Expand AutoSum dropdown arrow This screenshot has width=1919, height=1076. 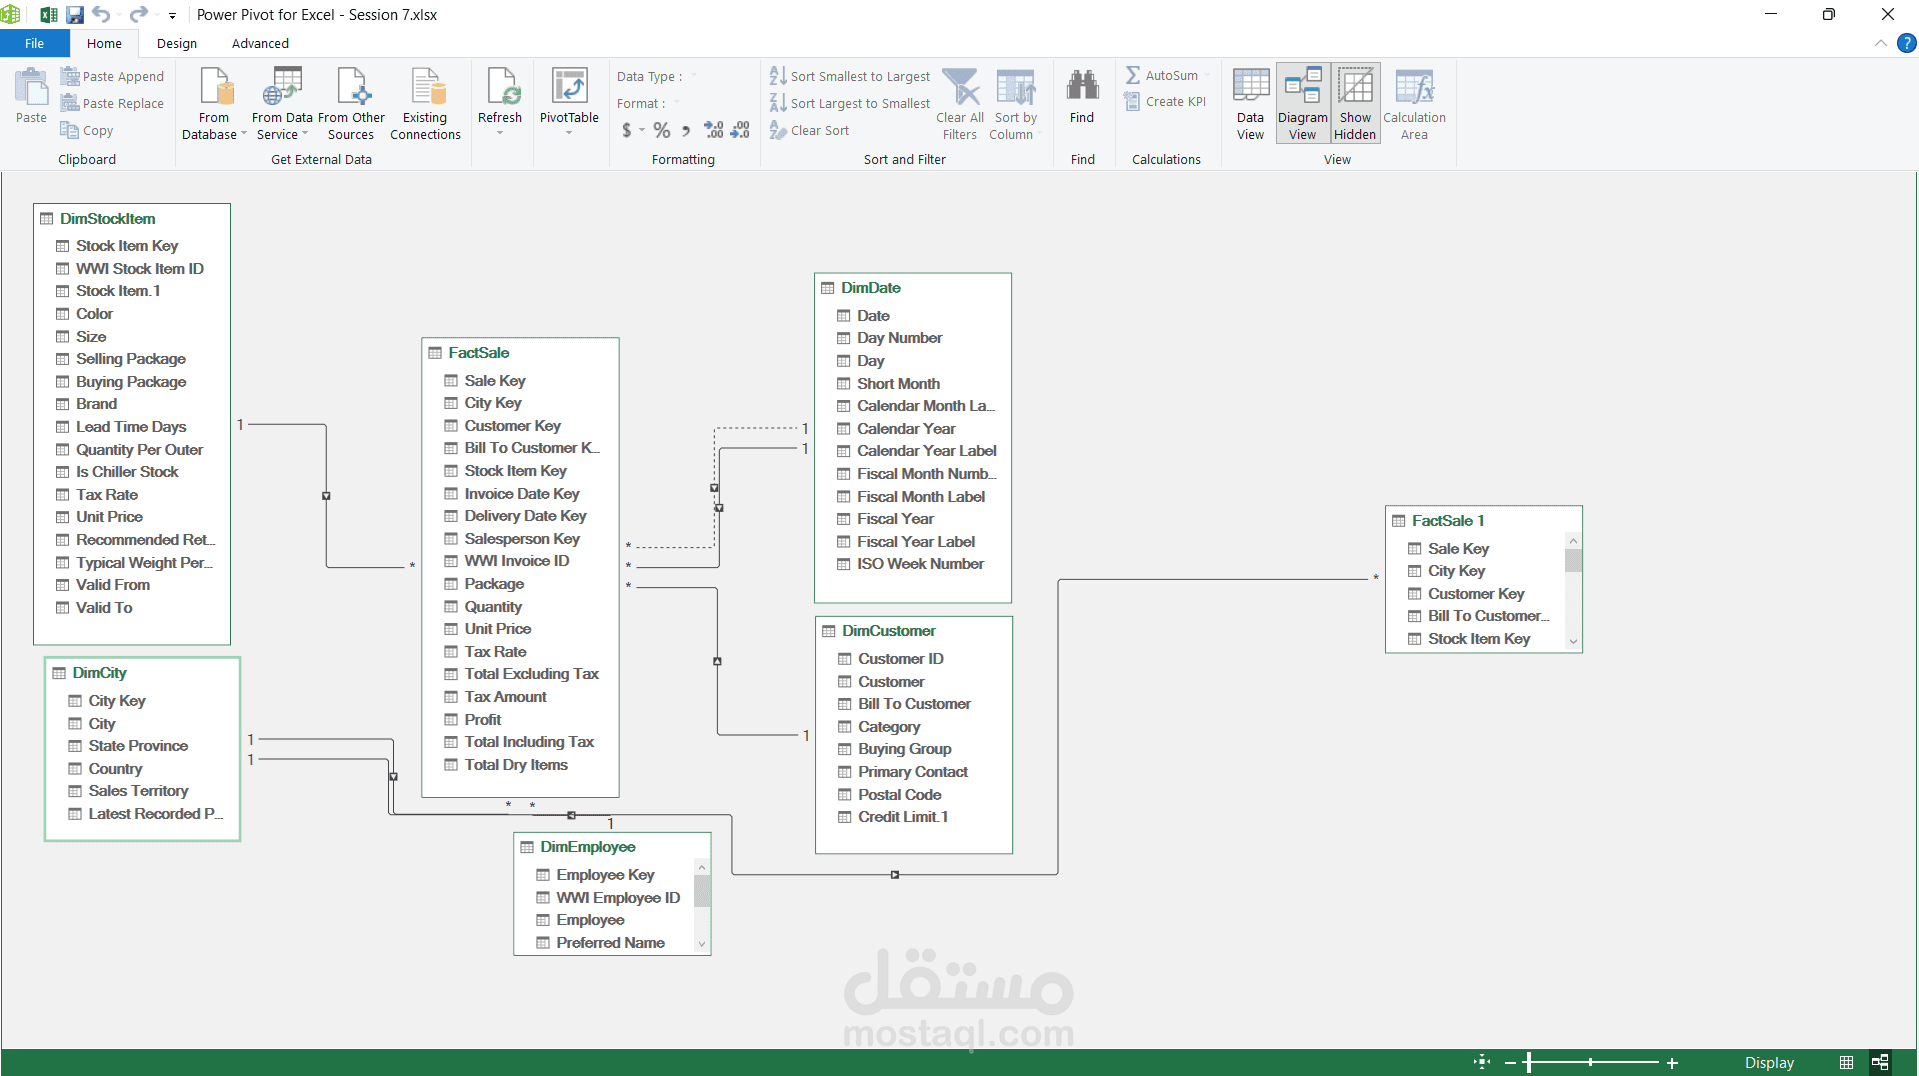coord(1207,75)
